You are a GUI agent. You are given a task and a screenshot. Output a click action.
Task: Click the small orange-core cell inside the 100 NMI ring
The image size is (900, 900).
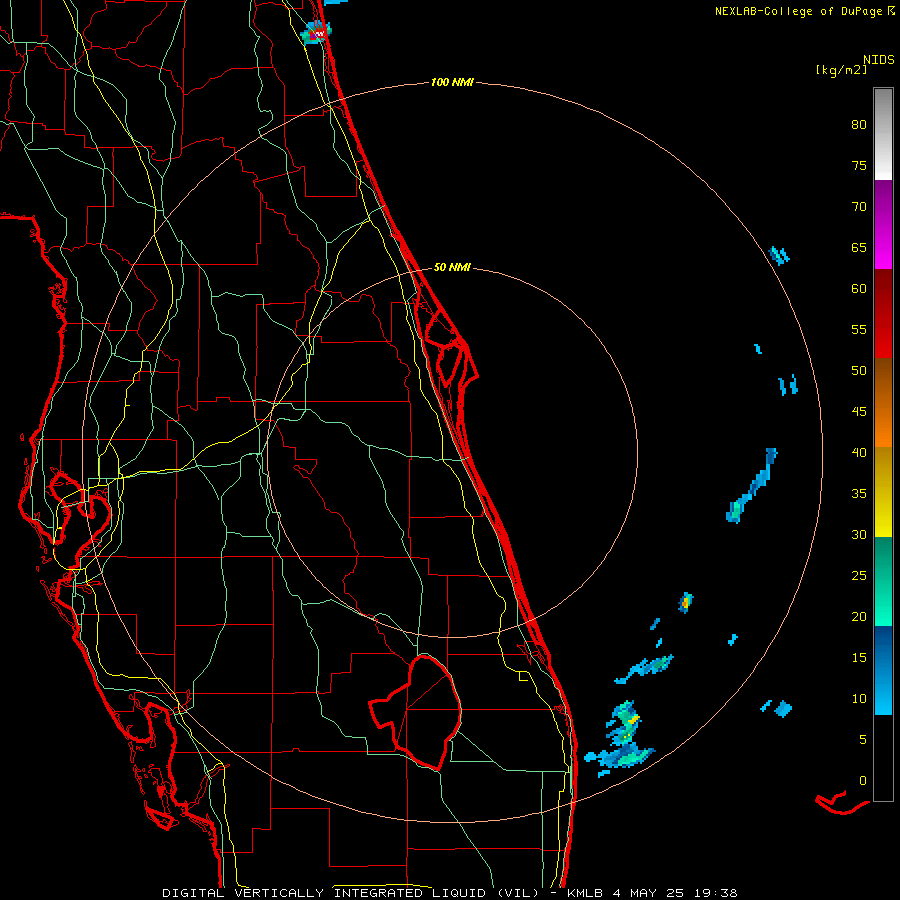point(685,602)
